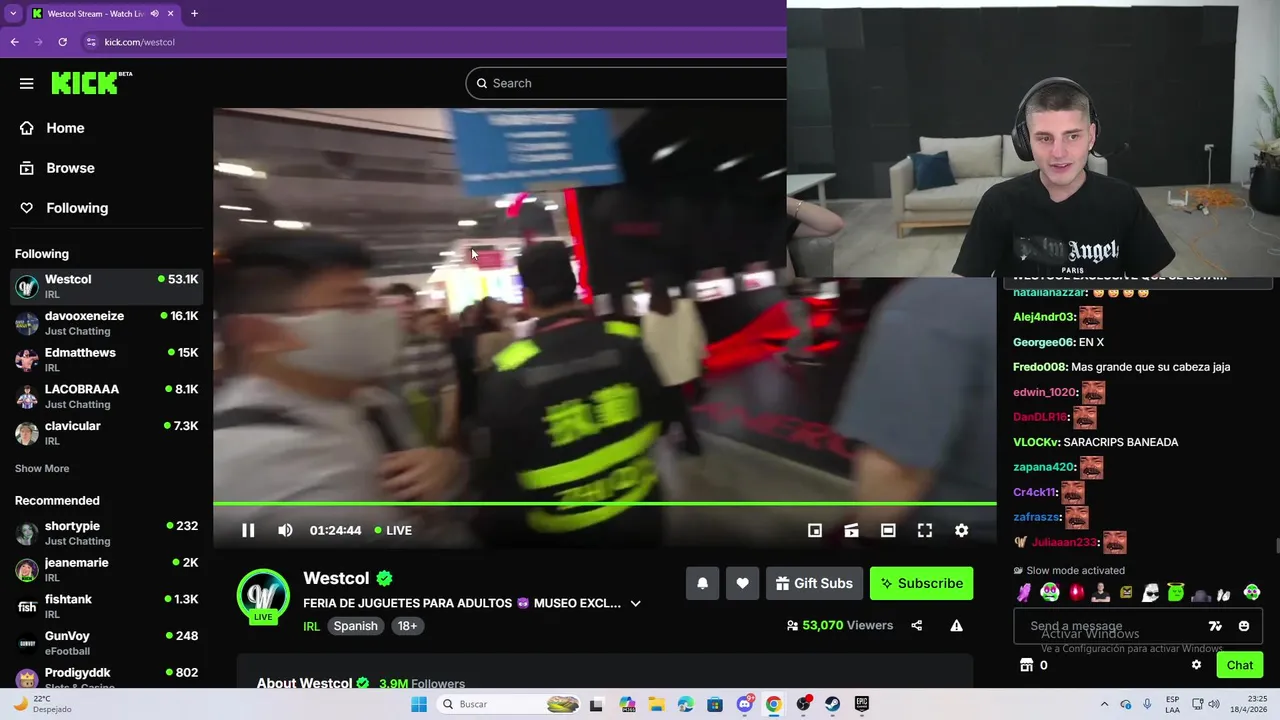Open the IRL category link
This screenshot has width=1280, height=720.
tap(311, 626)
